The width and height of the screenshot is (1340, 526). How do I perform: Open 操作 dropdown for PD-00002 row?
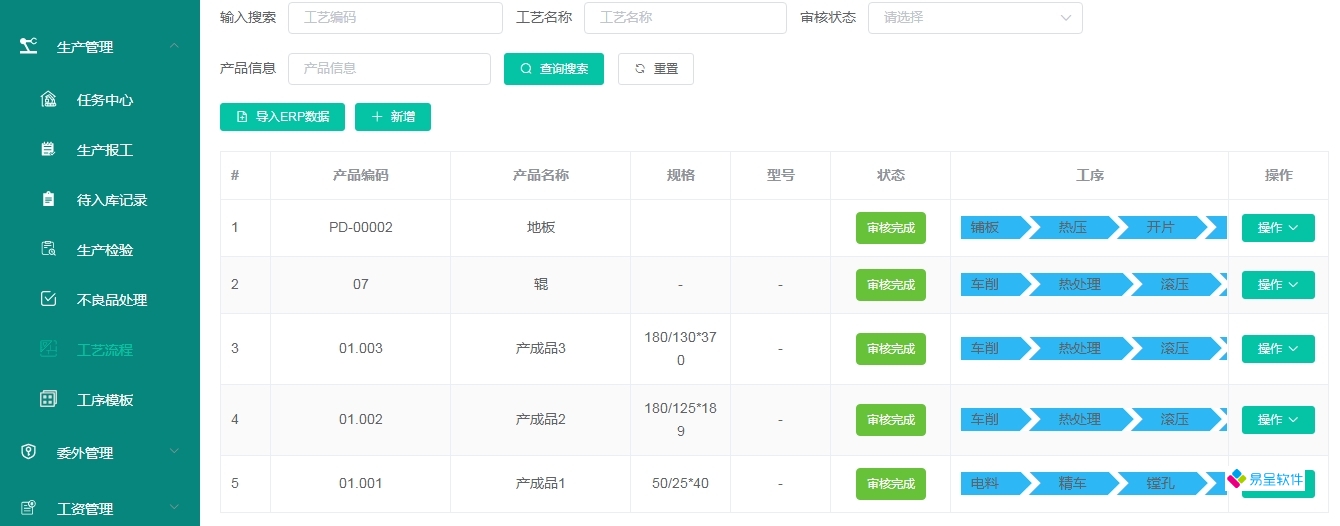click(x=1278, y=228)
